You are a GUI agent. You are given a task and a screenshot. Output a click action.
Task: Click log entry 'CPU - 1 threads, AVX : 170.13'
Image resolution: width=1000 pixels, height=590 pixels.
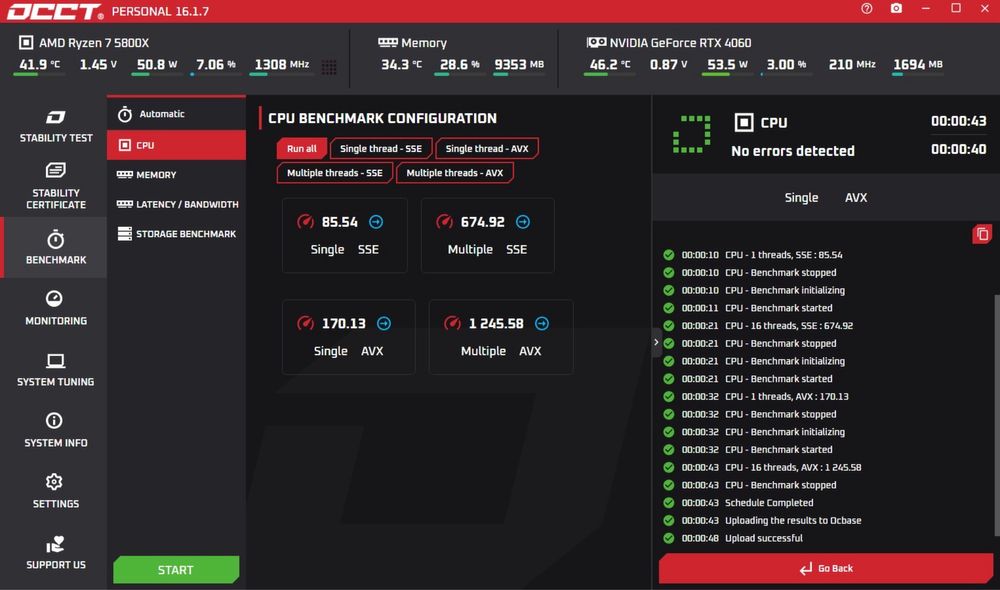(786, 396)
